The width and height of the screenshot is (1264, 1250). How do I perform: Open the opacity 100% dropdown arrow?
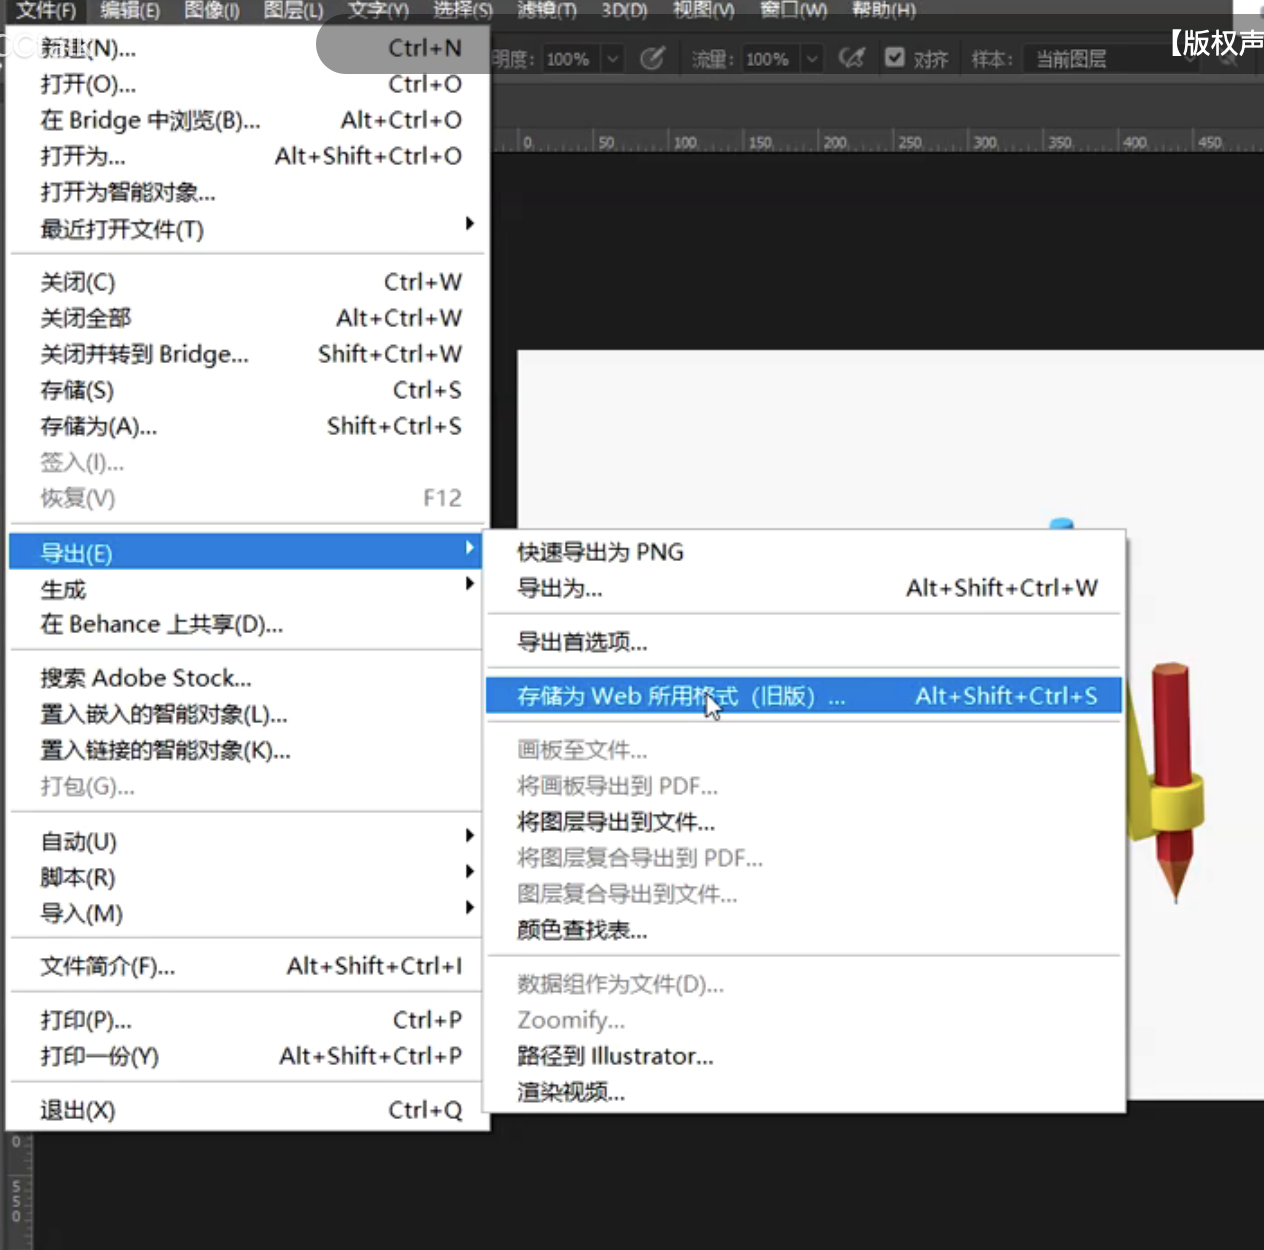point(612,59)
